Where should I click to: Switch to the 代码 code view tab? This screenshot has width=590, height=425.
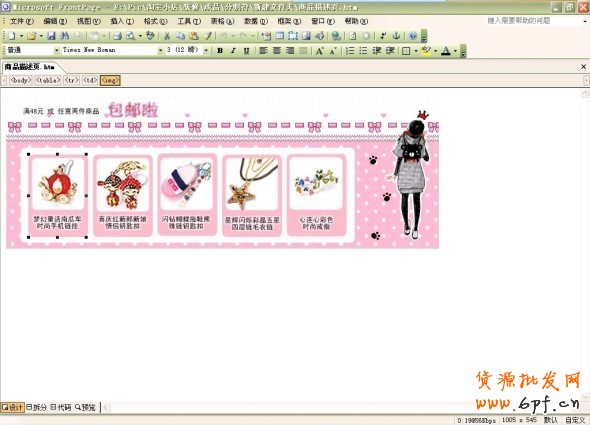pyautogui.click(x=61, y=407)
